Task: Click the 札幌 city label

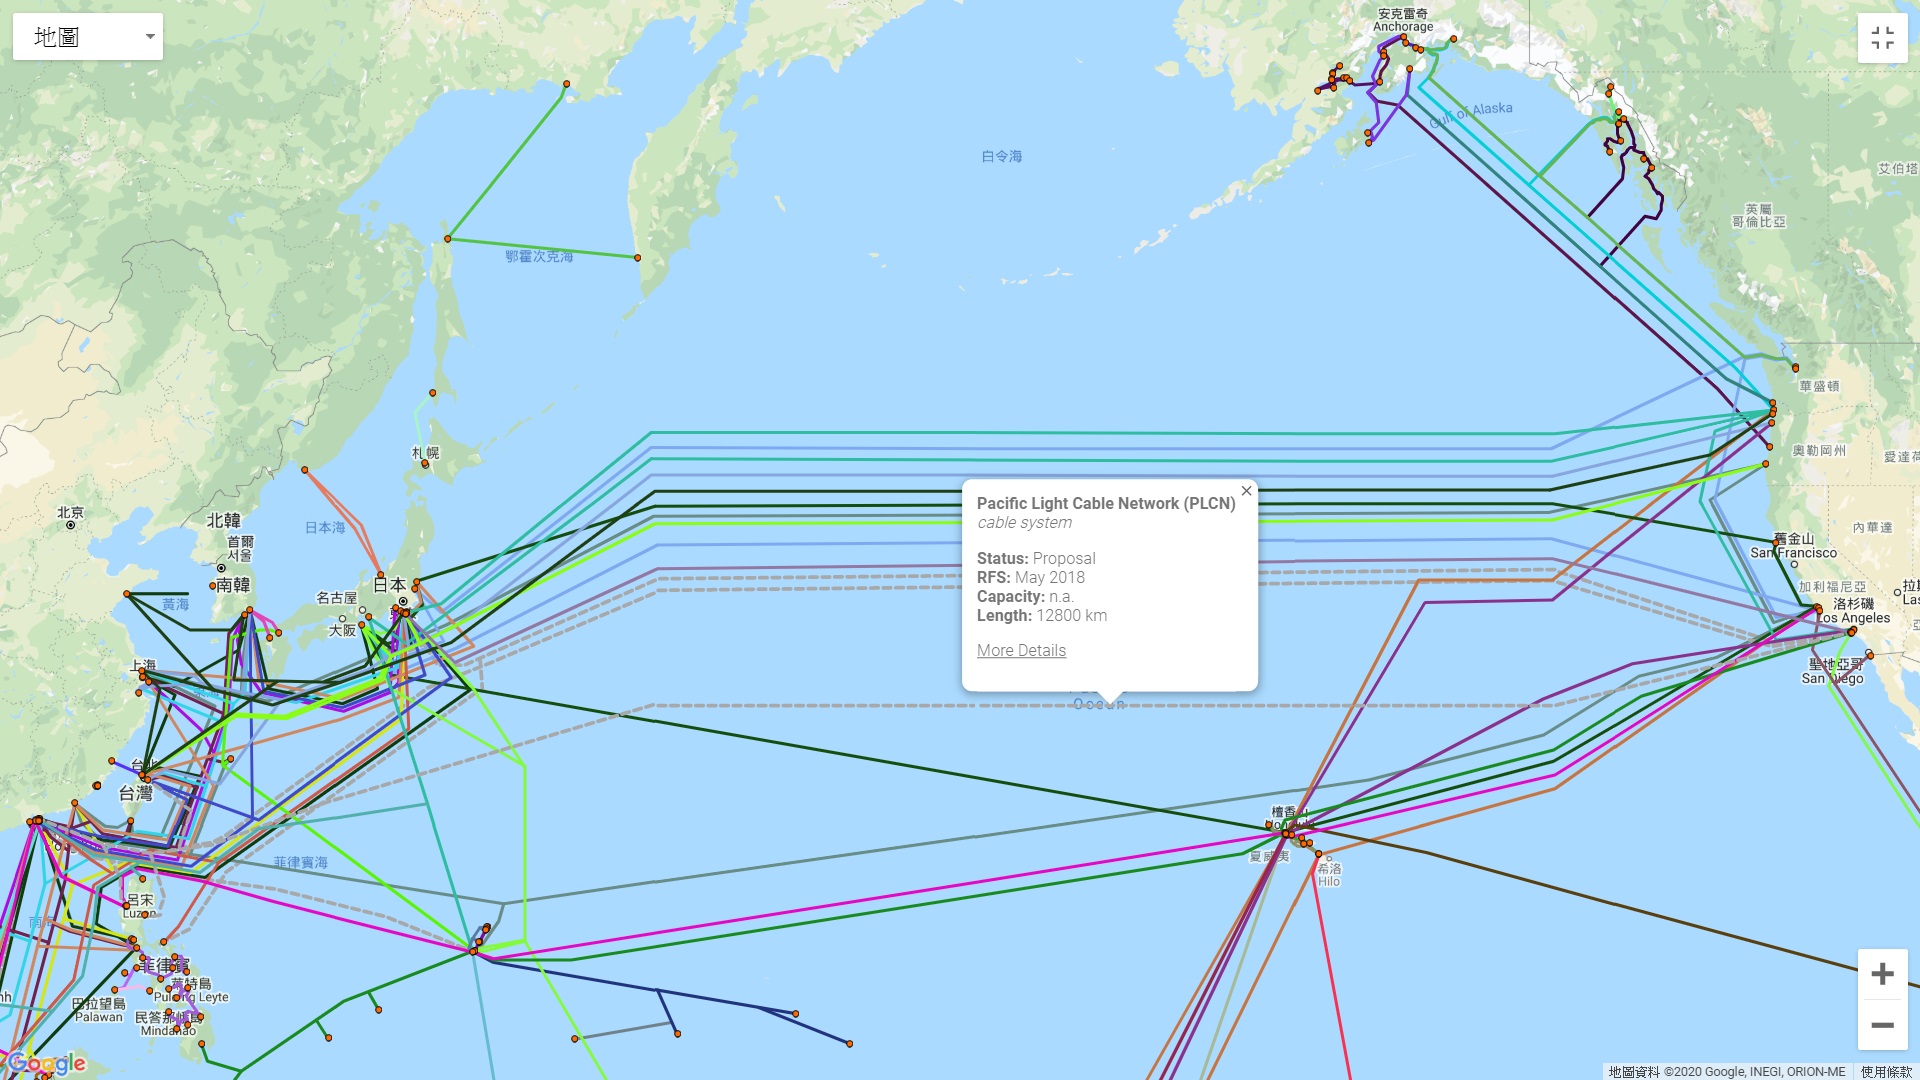Action: 426,453
